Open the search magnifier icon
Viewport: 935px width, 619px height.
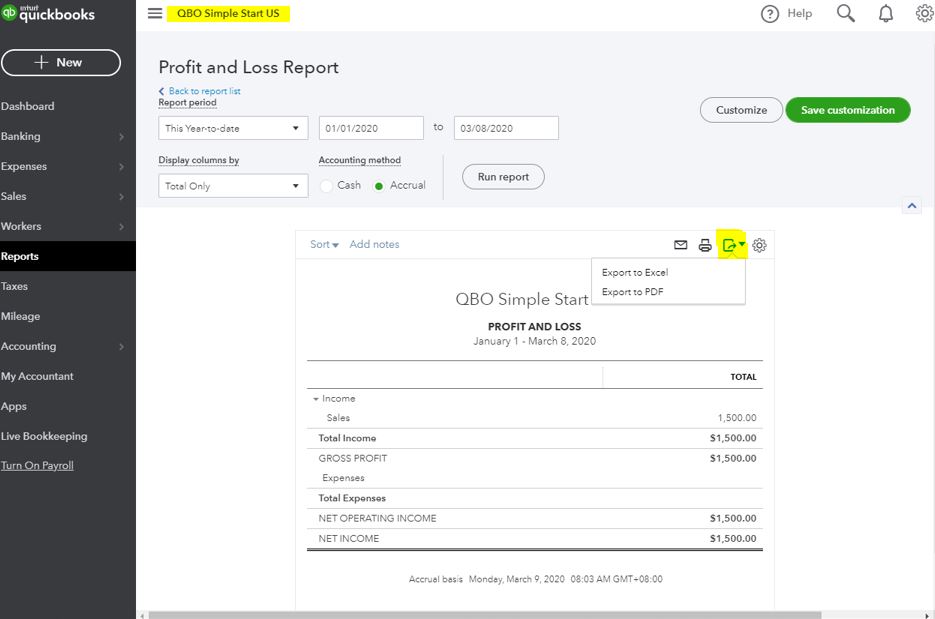(846, 13)
